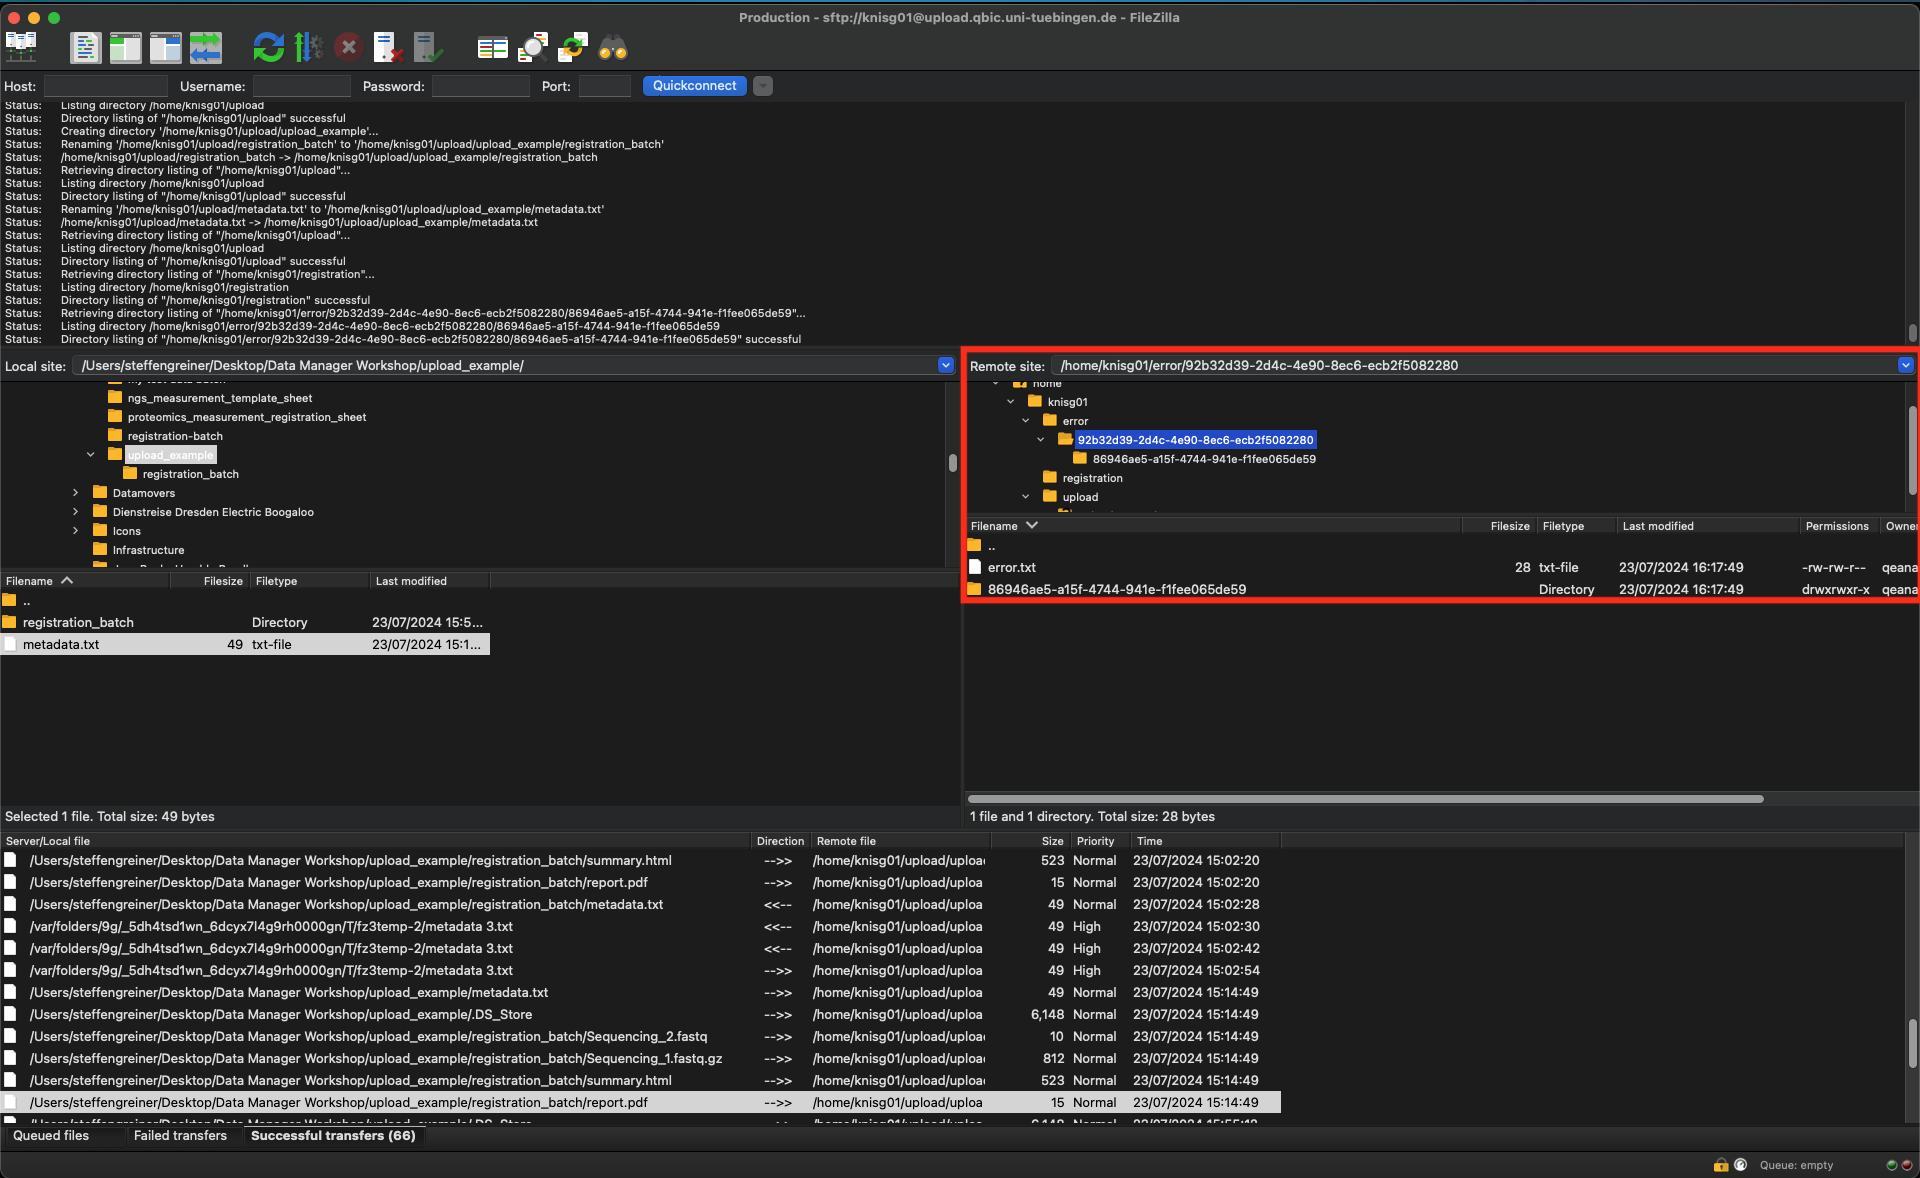1920x1178 pixels.
Task: Click local tree vertical scrollbar thumb
Action: click(952, 462)
